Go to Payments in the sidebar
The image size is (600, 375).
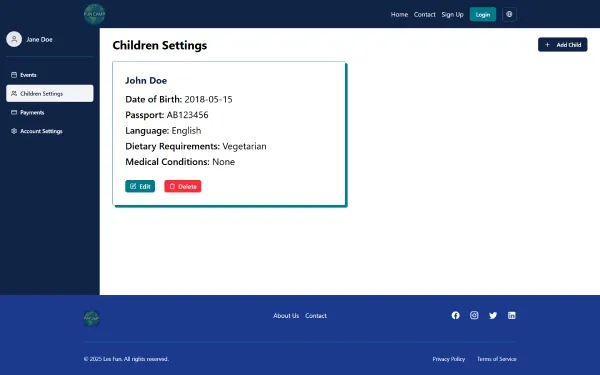point(50,112)
